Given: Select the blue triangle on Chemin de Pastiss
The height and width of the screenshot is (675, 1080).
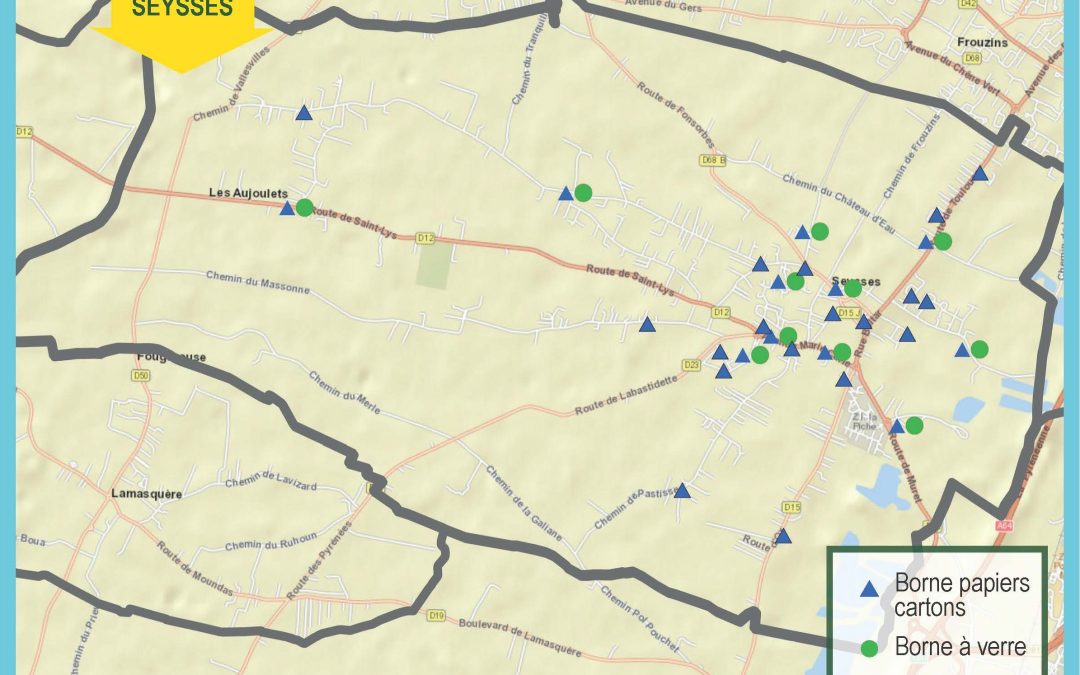Looking at the screenshot, I should point(682,491).
